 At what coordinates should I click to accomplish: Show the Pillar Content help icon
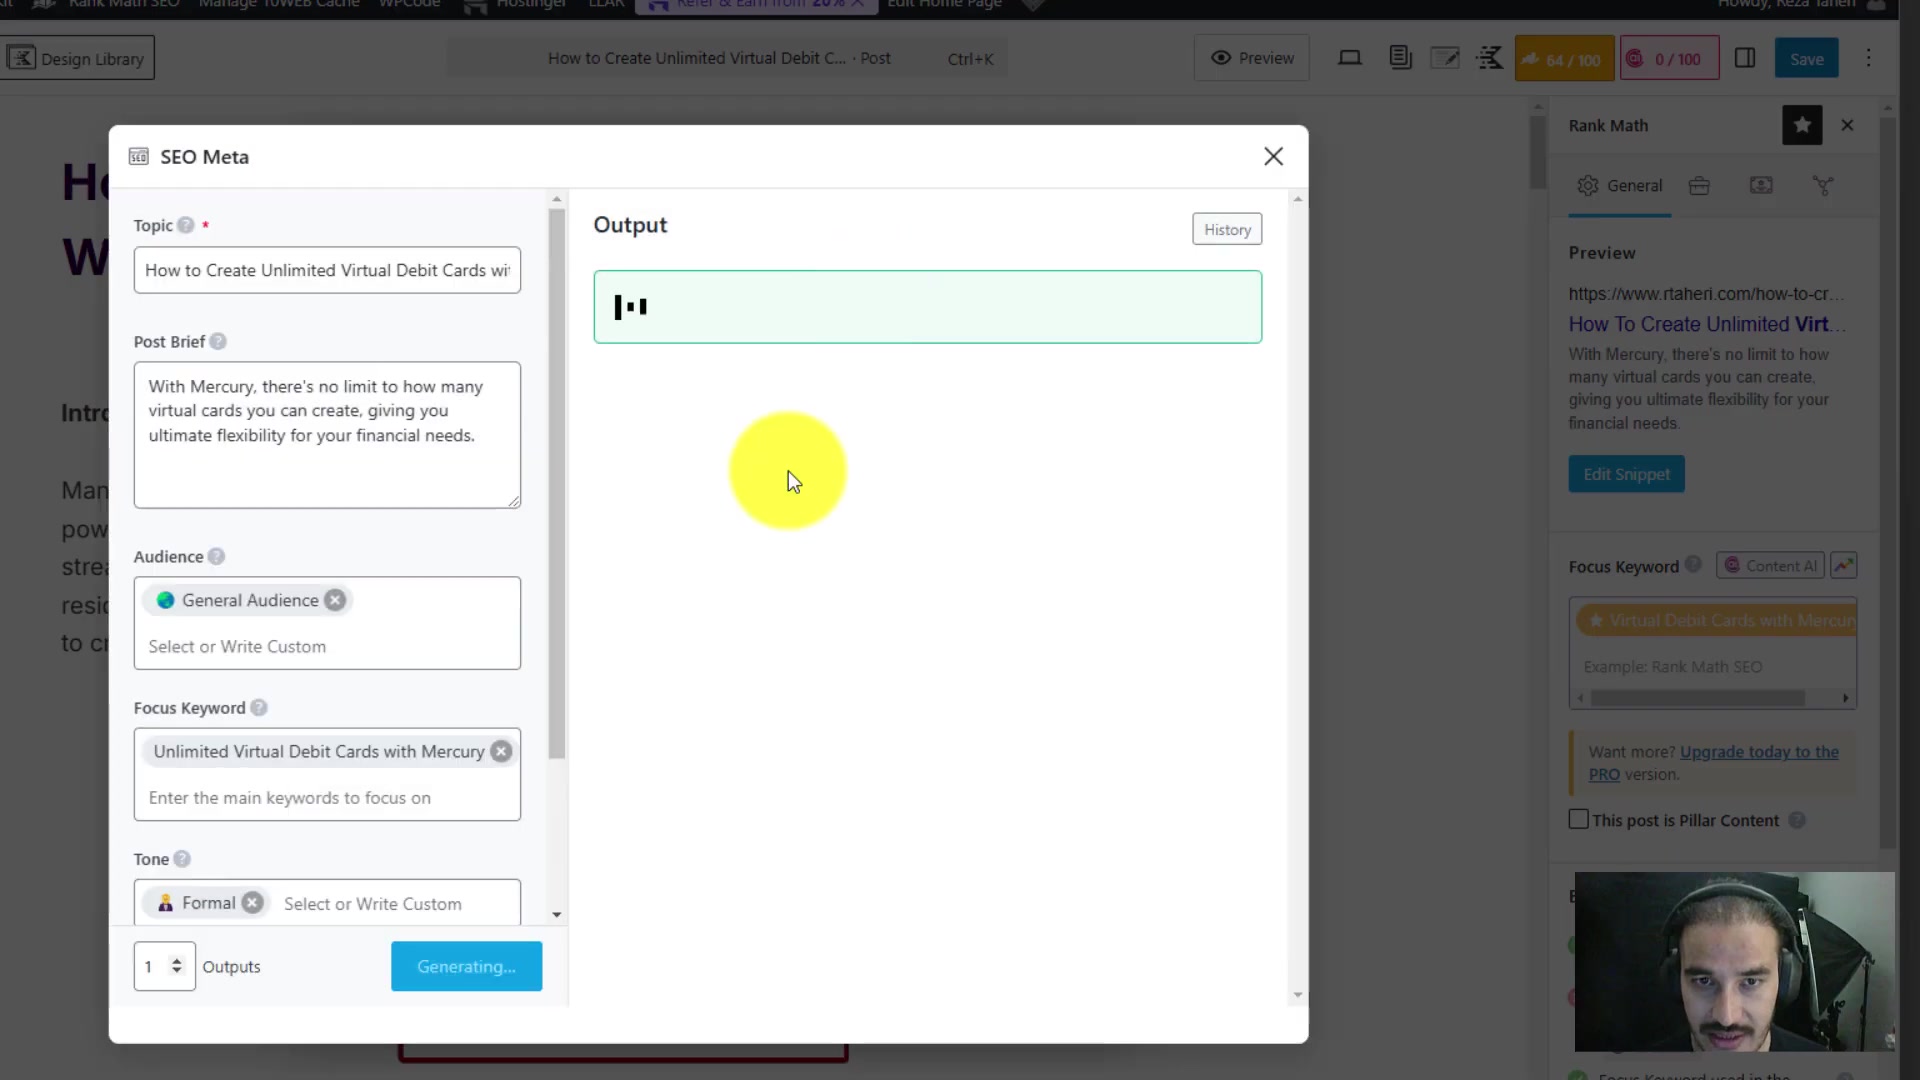1797,821
